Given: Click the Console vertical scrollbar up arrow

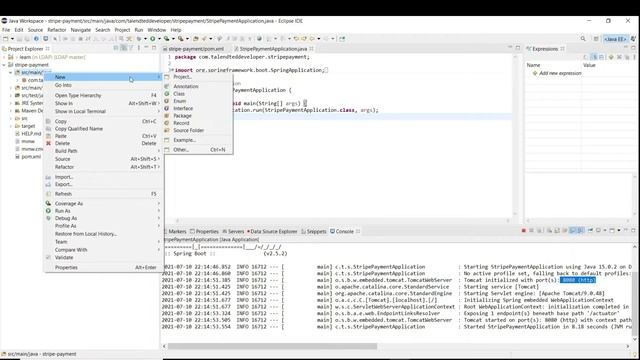Looking at the screenshot, I should [x=635, y=247].
